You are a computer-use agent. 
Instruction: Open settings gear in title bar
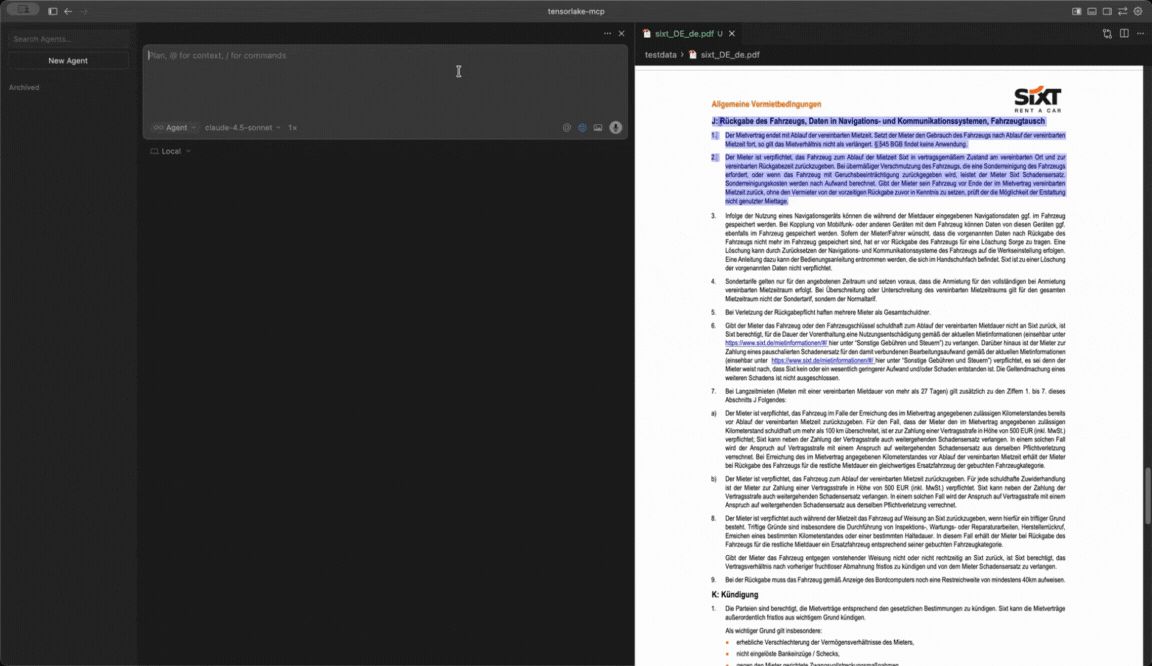[1138, 11]
